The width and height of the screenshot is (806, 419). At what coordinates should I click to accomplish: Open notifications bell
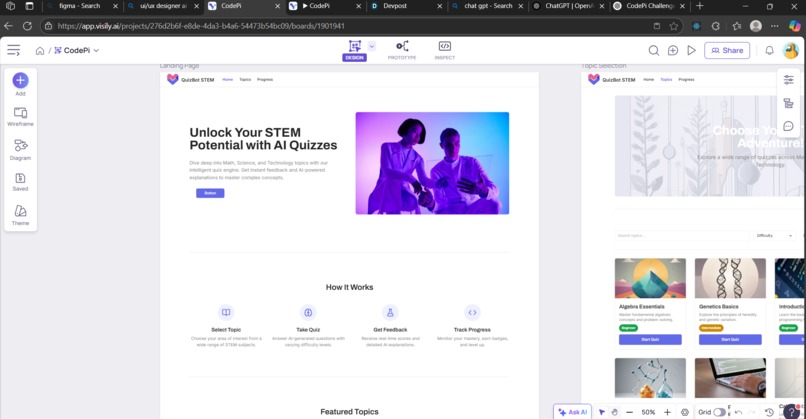pos(769,50)
